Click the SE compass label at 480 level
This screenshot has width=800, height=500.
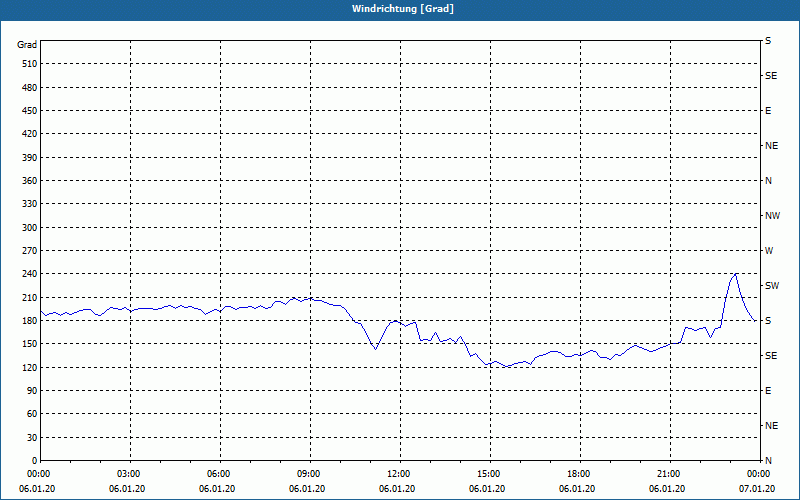(x=771, y=76)
